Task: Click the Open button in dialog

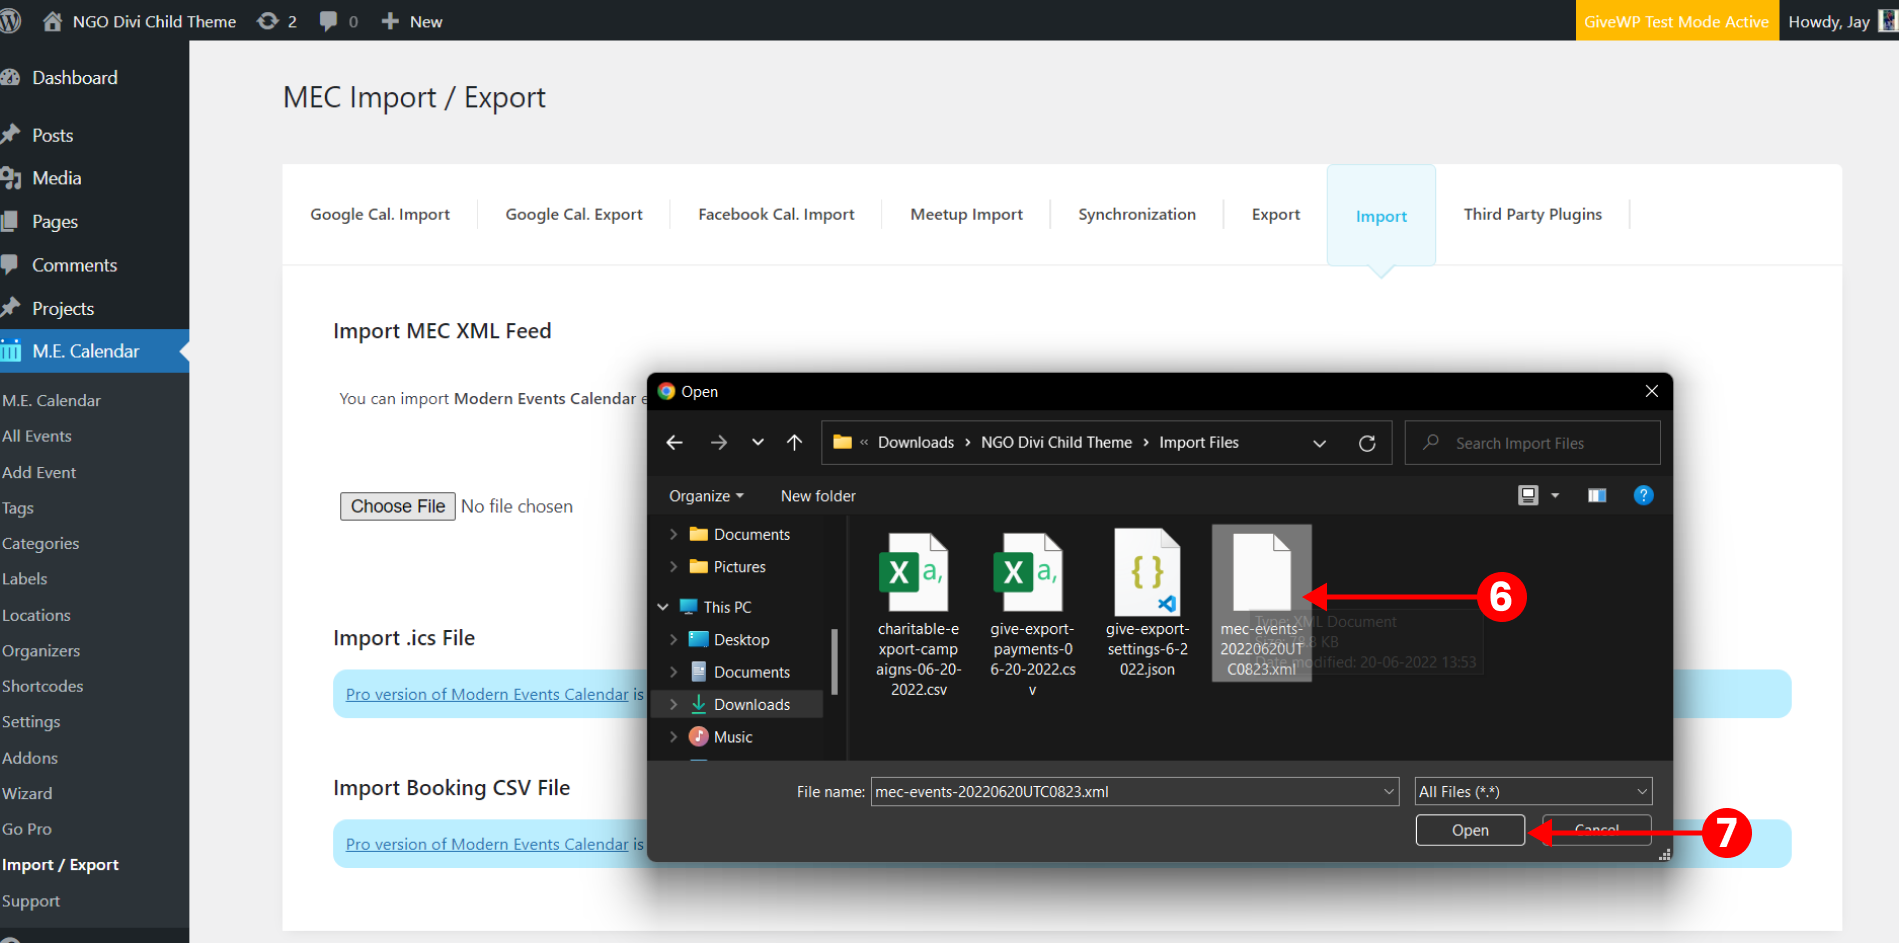Action: click(x=1470, y=830)
